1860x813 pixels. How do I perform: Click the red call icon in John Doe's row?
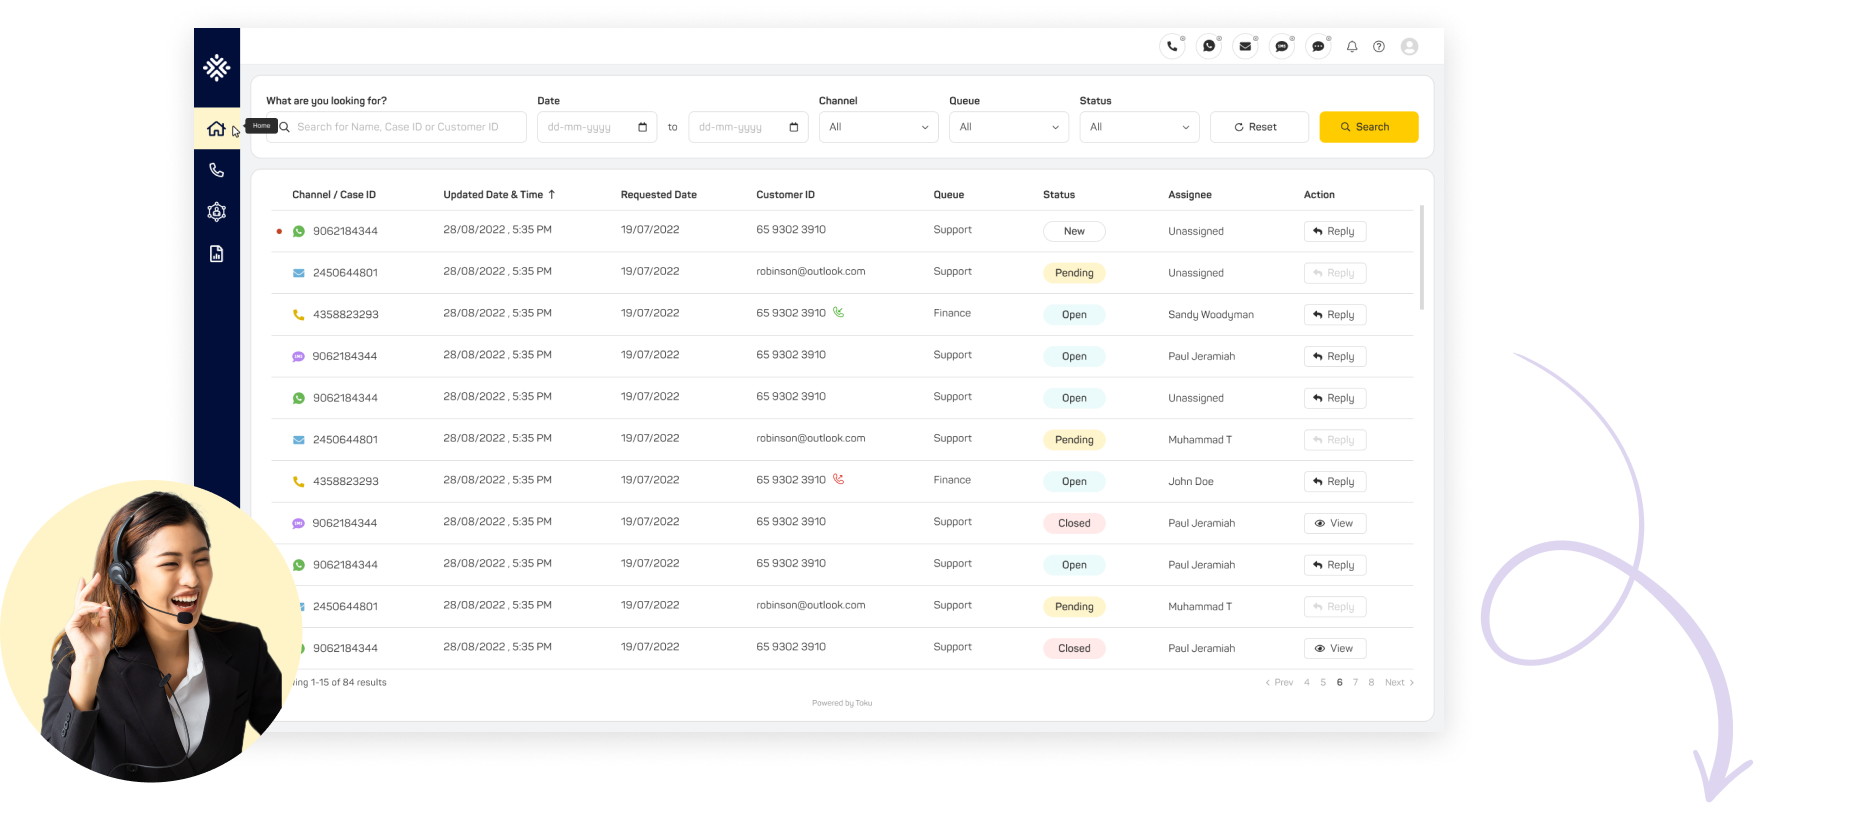(x=838, y=479)
